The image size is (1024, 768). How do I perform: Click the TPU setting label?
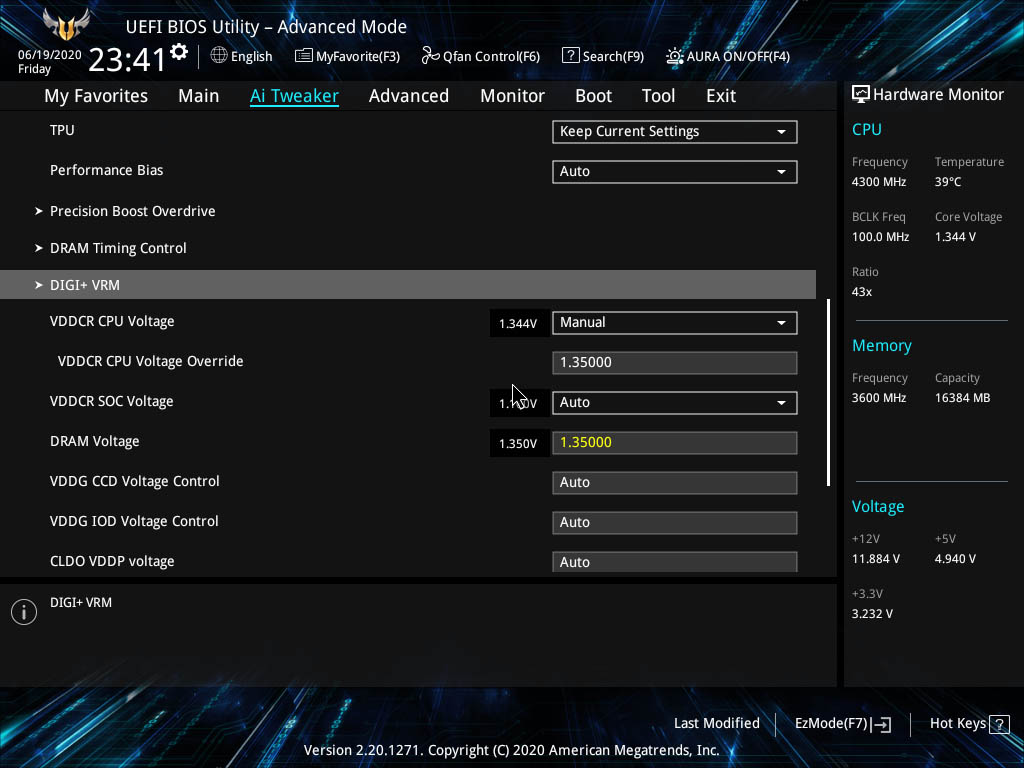click(x=62, y=130)
